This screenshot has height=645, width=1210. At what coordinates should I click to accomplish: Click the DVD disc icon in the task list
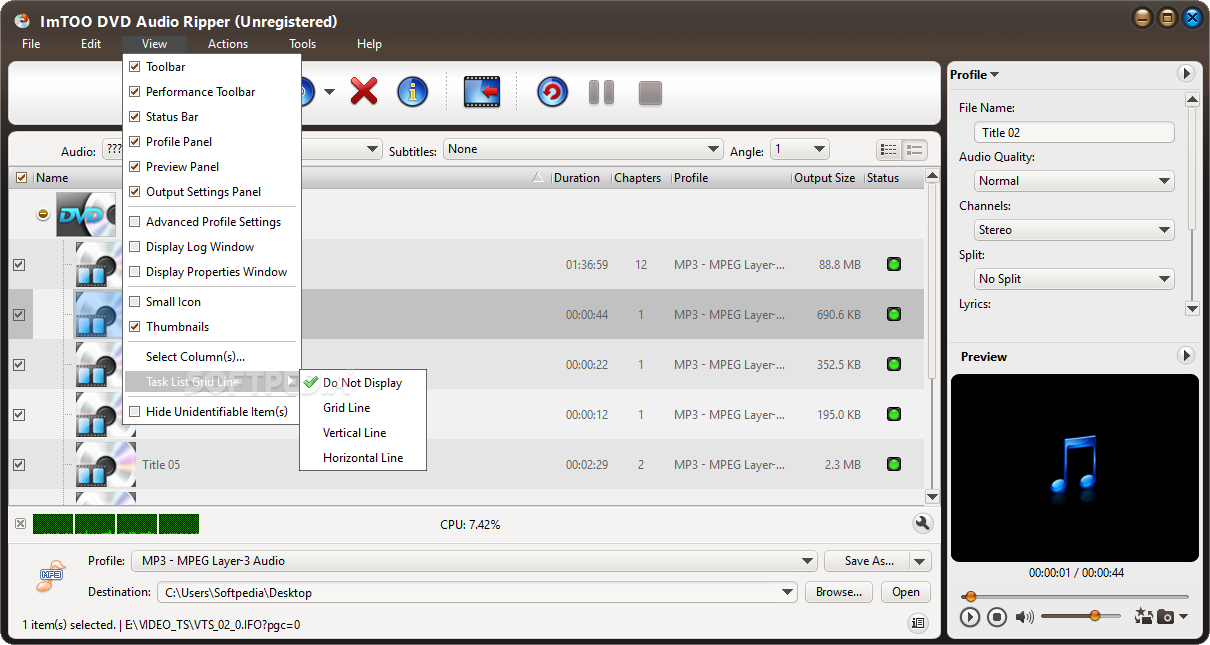(85, 215)
